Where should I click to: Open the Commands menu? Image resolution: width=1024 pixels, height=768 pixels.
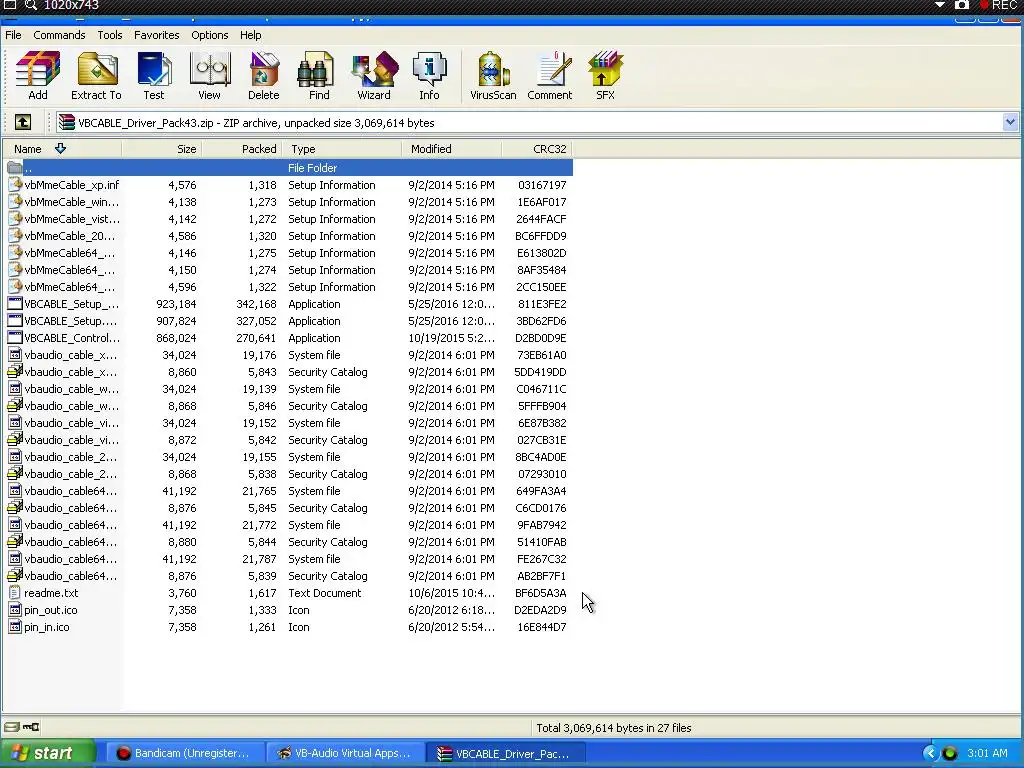[x=59, y=35]
